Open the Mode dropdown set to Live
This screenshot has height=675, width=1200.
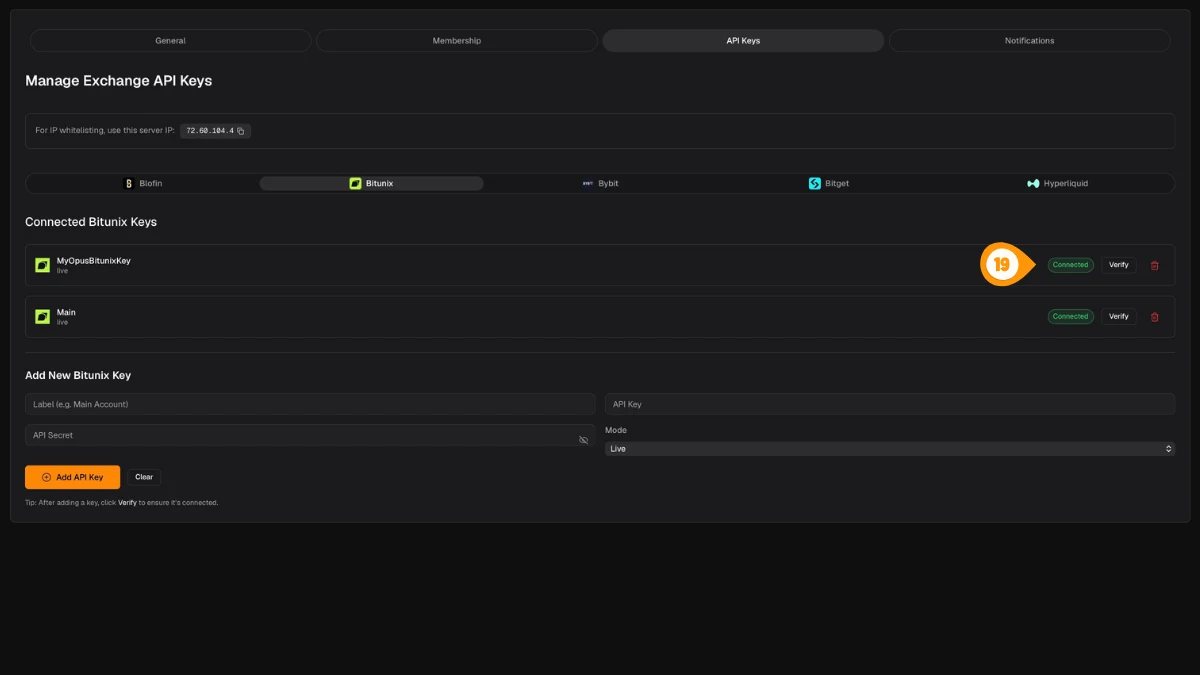coord(890,449)
